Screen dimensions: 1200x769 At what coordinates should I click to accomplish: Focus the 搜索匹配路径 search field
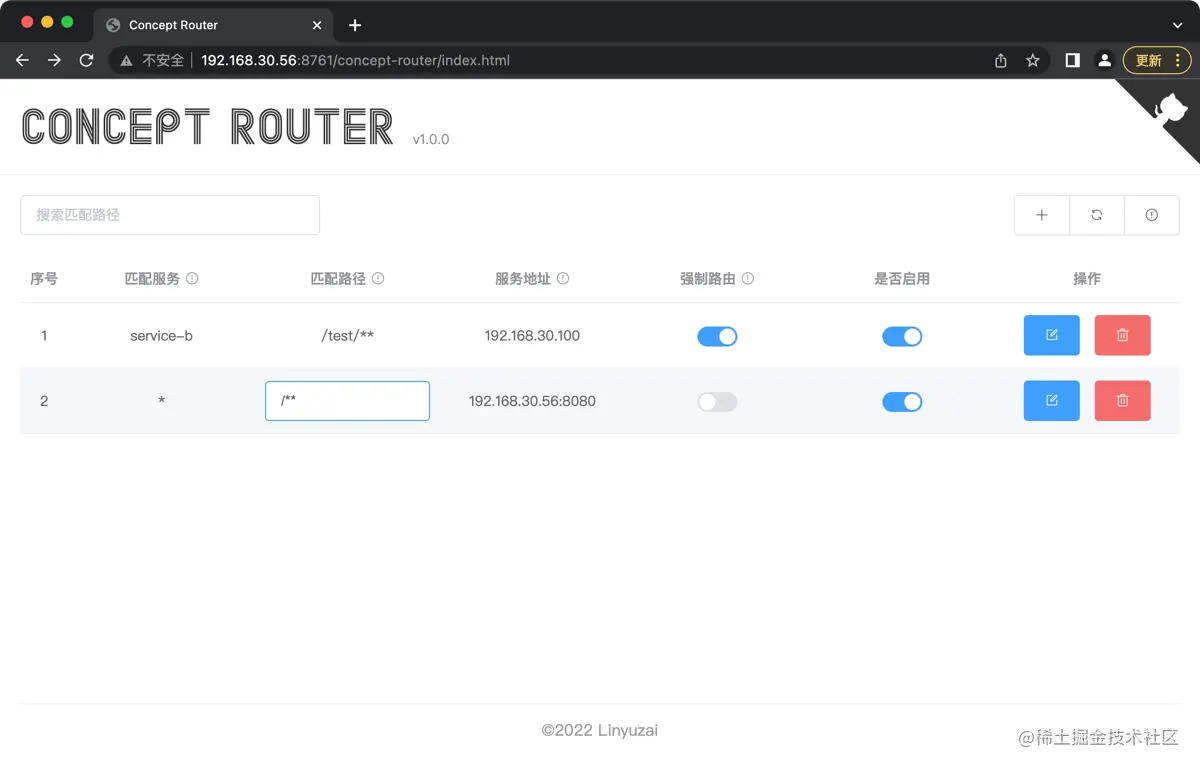(170, 215)
